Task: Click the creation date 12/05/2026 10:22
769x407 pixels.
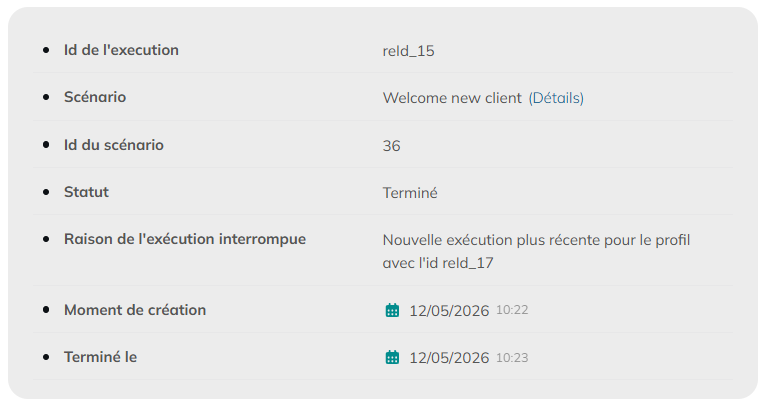Action: tap(468, 310)
